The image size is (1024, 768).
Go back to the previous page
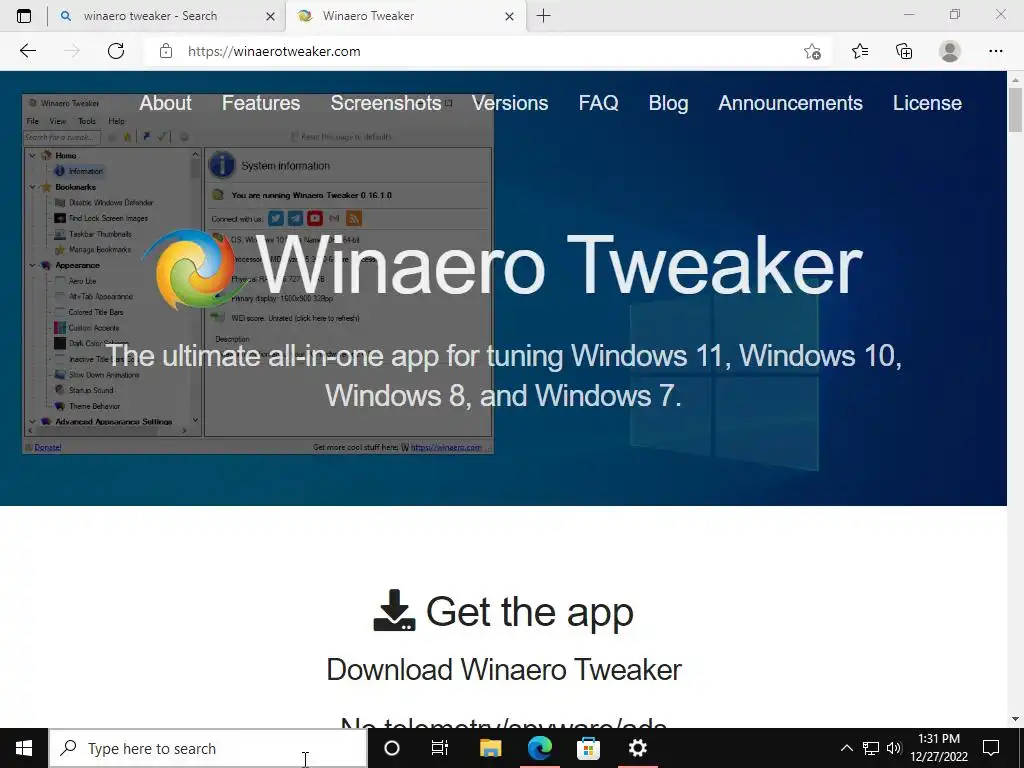click(x=27, y=51)
